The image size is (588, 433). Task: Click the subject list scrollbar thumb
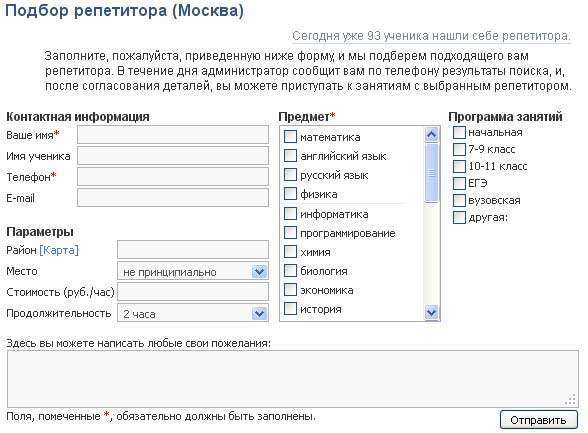click(x=432, y=173)
